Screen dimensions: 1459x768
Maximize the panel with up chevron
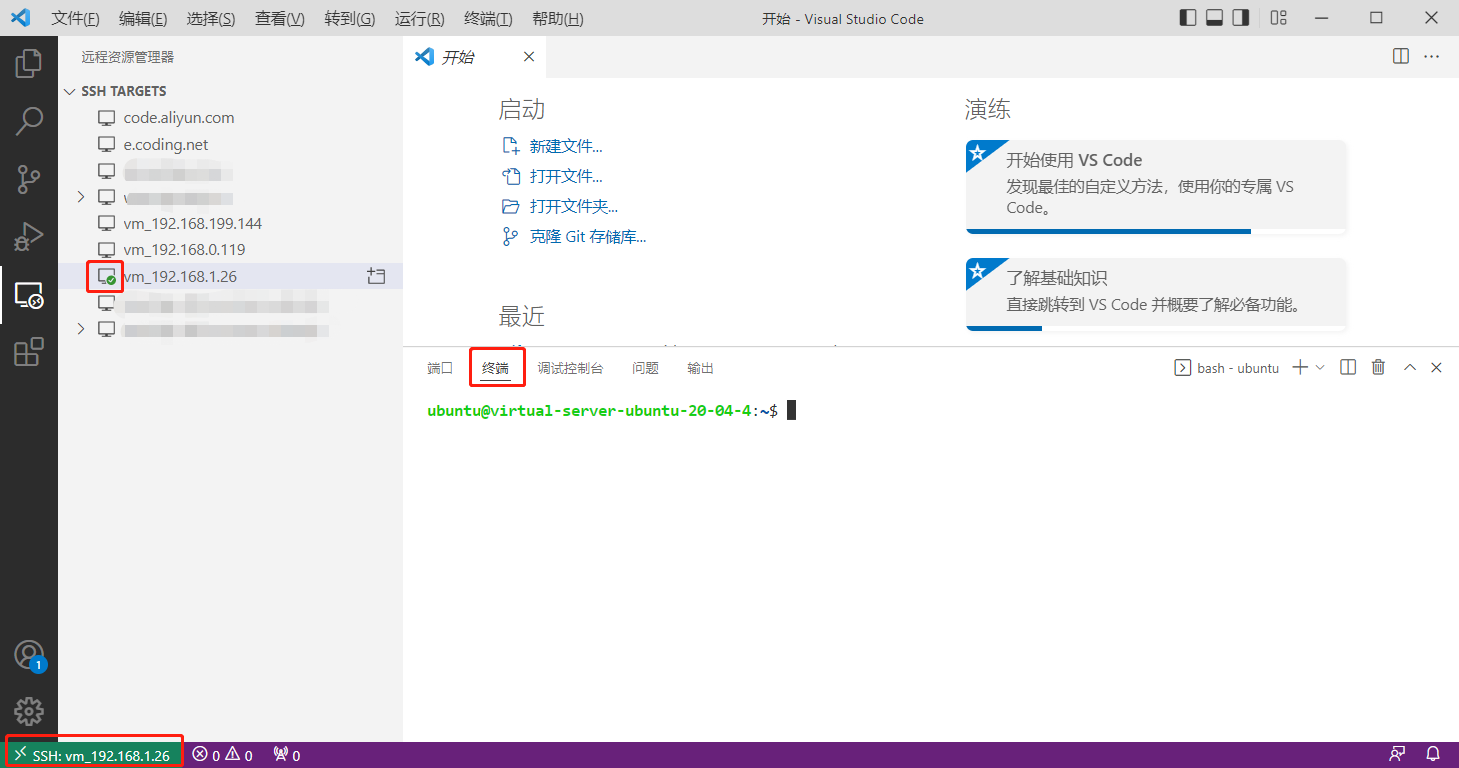click(x=1410, y=367)
